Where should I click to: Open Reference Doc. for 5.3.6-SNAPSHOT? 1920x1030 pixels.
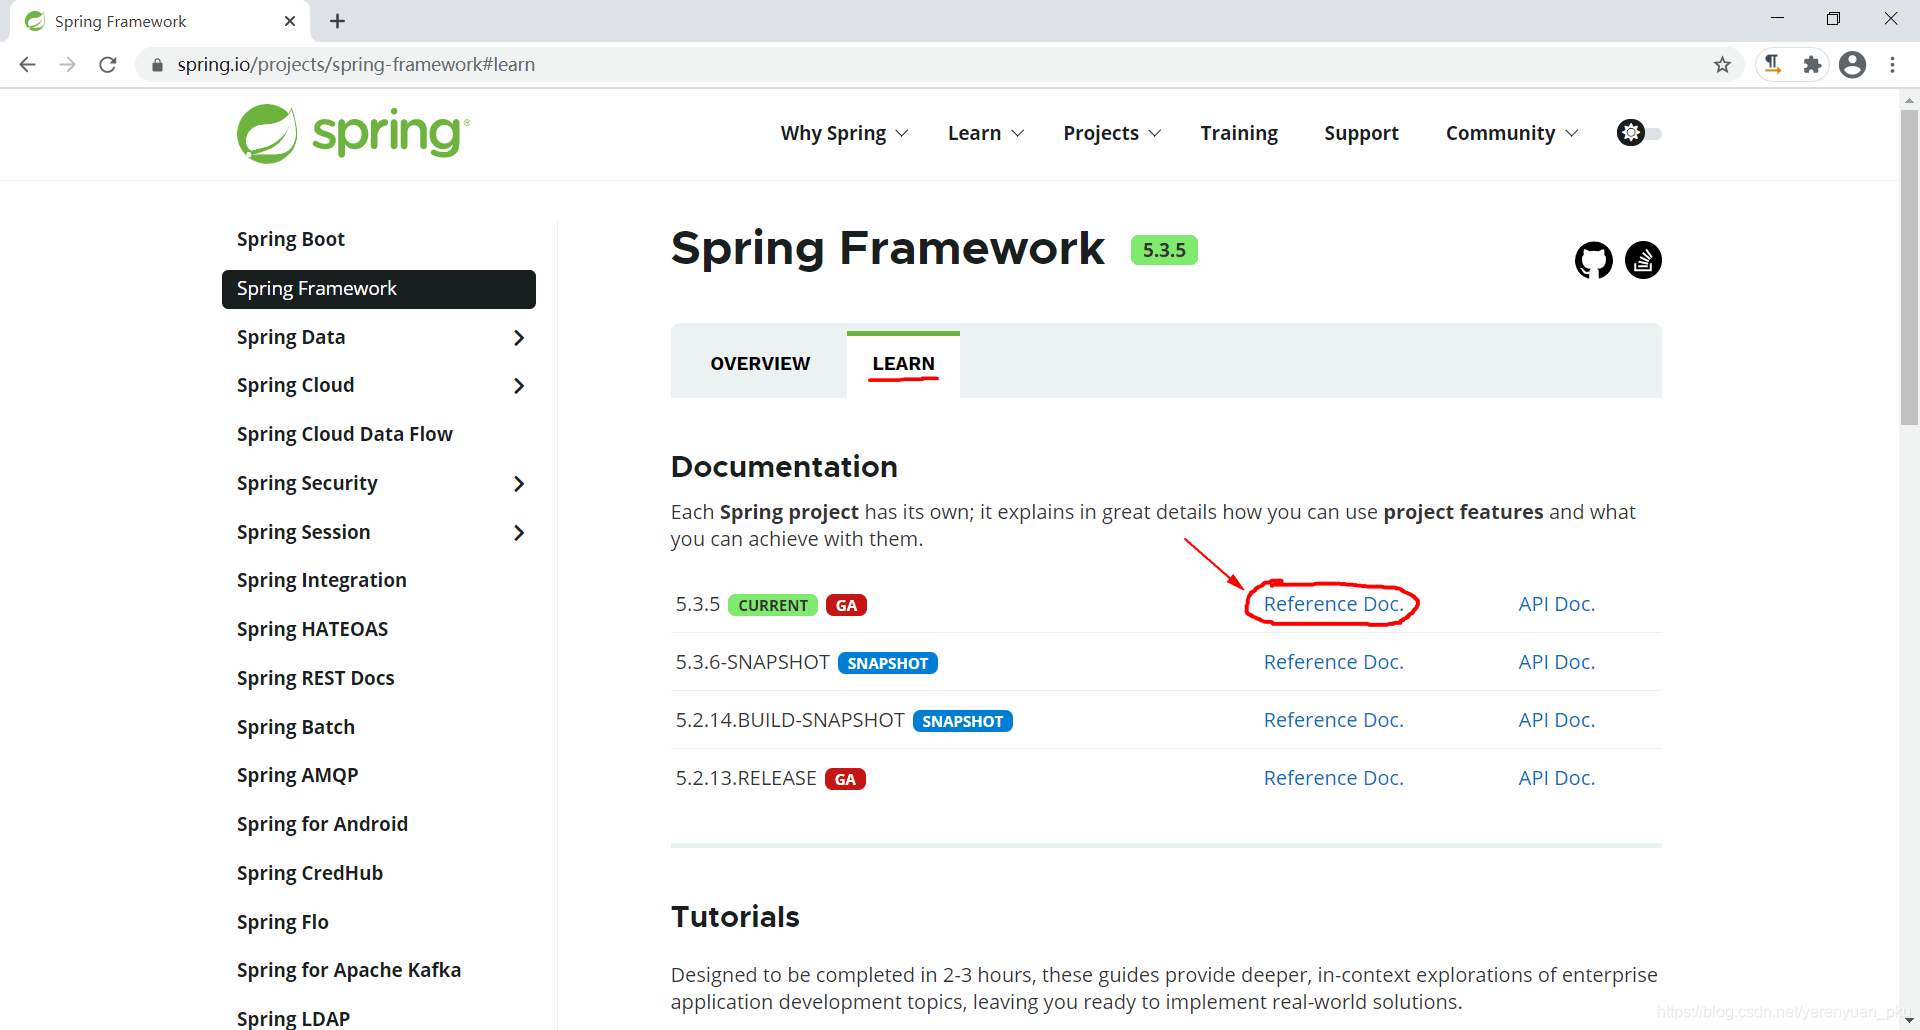coord(1334,662)
